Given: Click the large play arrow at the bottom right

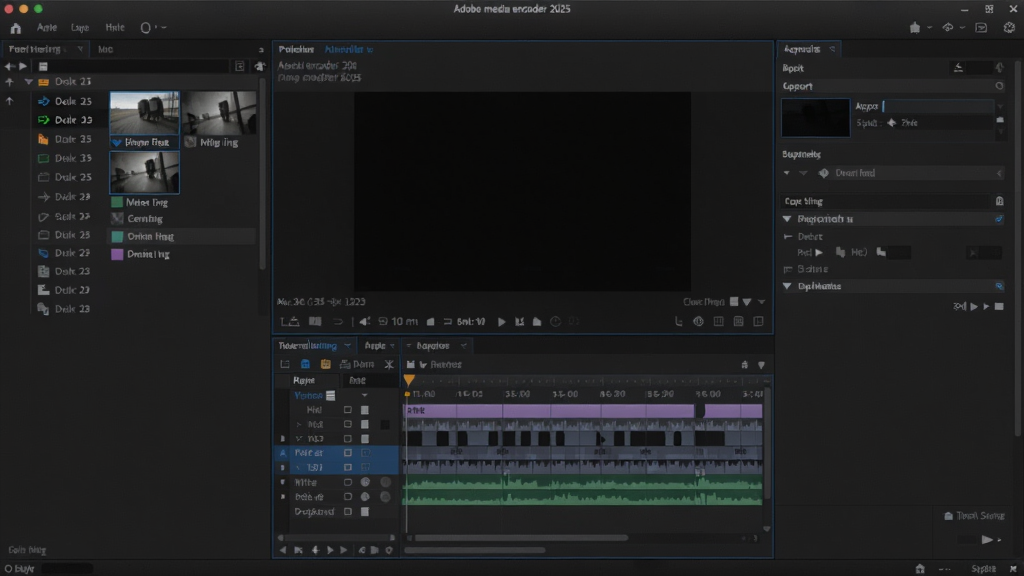Looking at the screenshot, I should click(x=987, y=539).
